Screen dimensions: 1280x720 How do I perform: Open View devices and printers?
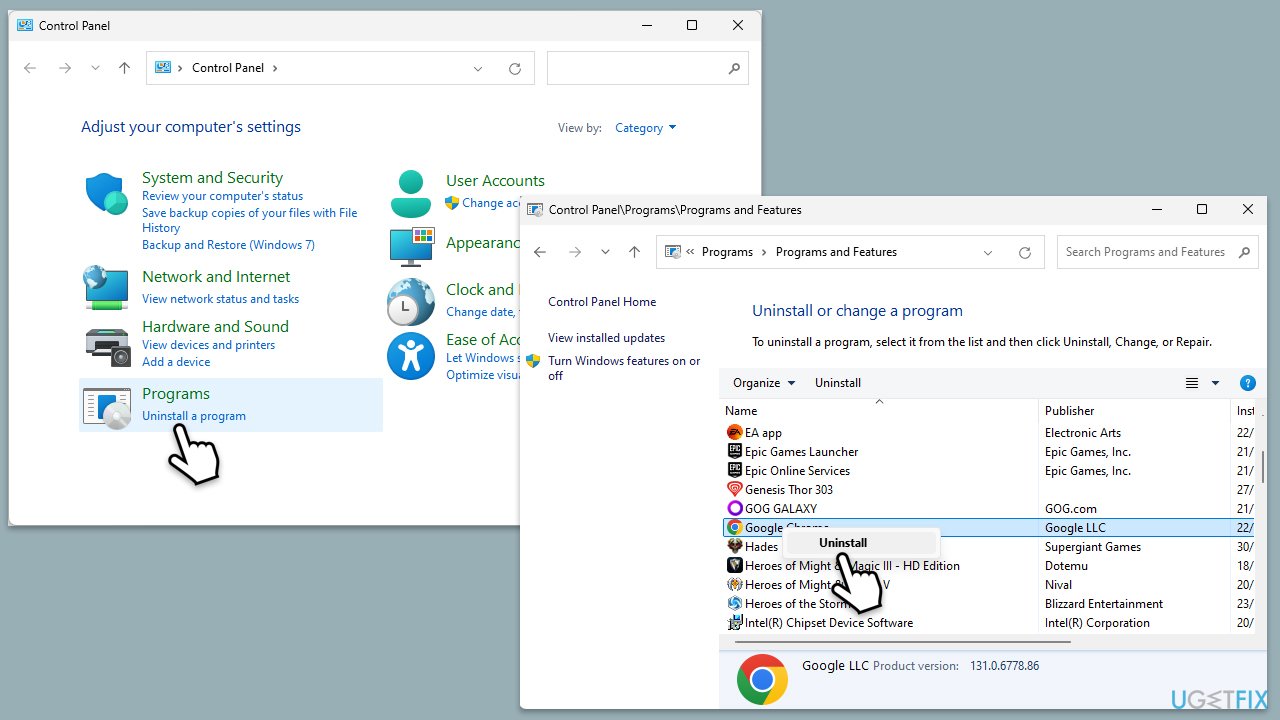208,345
